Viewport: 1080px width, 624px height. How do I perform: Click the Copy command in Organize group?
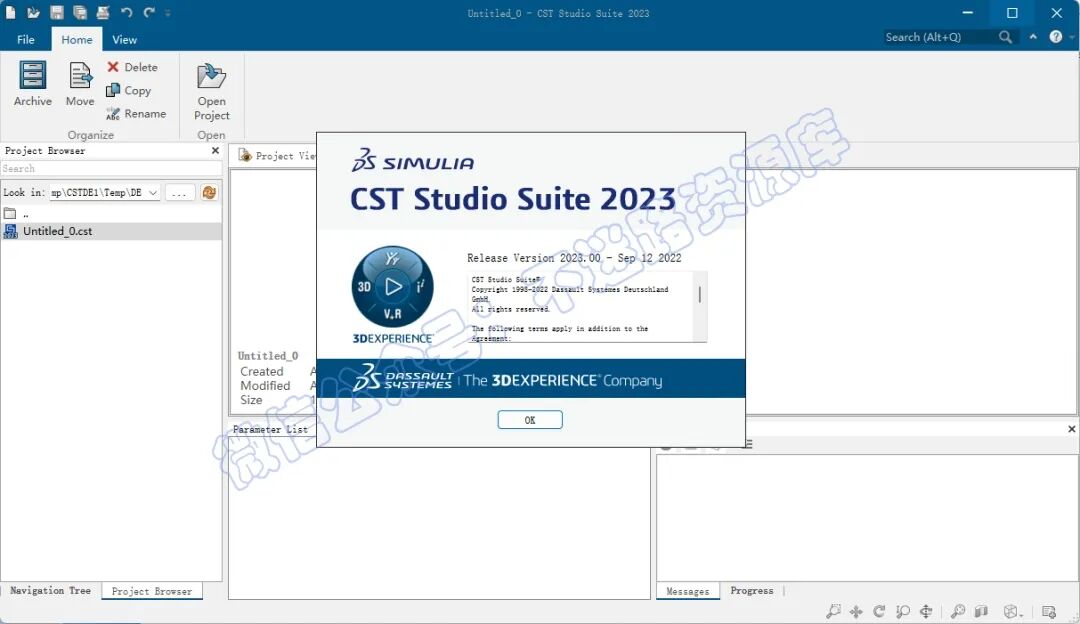point(129,90)
